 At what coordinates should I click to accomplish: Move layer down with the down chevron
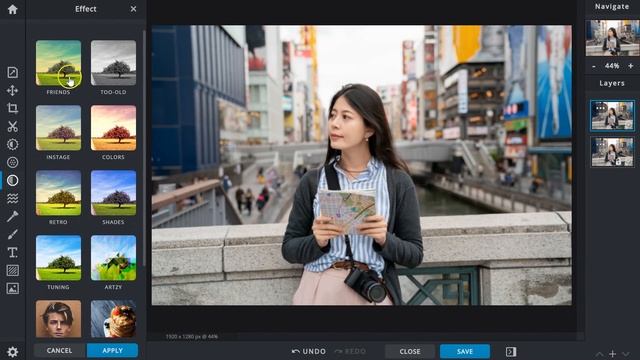(626, 354)
